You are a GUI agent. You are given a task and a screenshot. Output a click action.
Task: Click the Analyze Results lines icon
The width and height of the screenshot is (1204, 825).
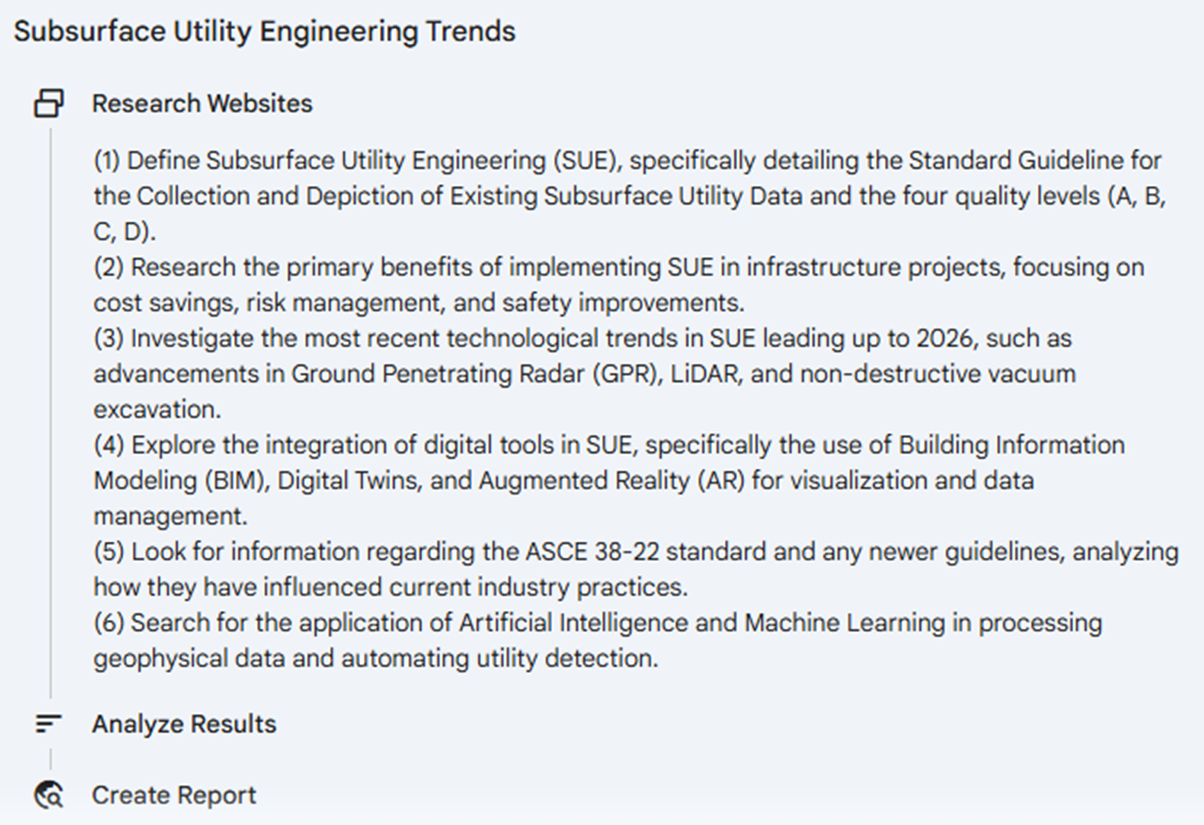click(49, 724)
